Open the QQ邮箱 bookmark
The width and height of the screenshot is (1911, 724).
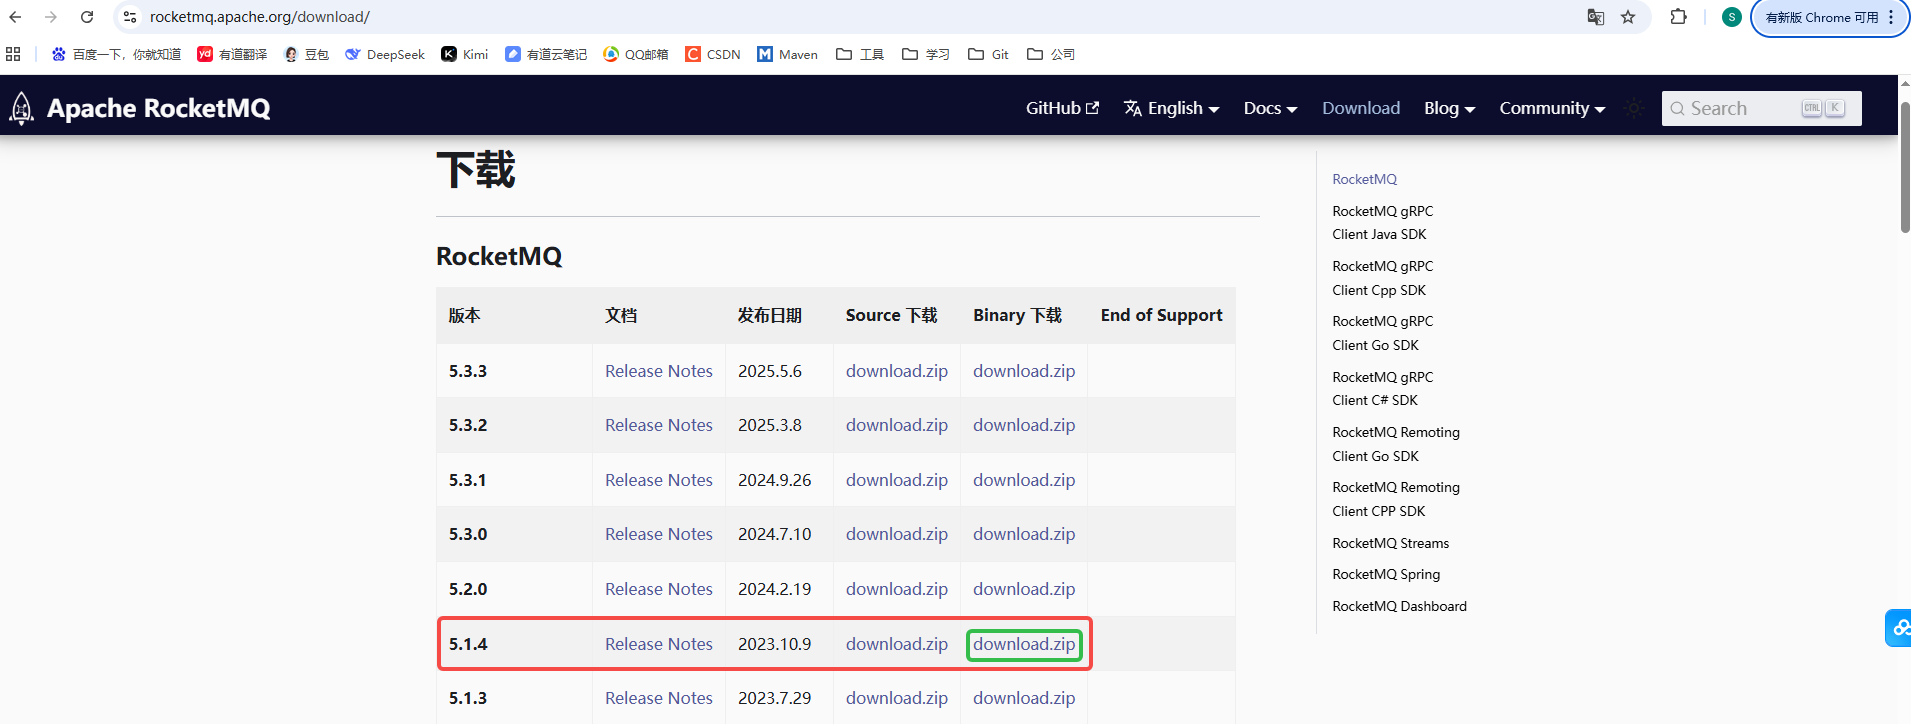click(x=636, y=54)
